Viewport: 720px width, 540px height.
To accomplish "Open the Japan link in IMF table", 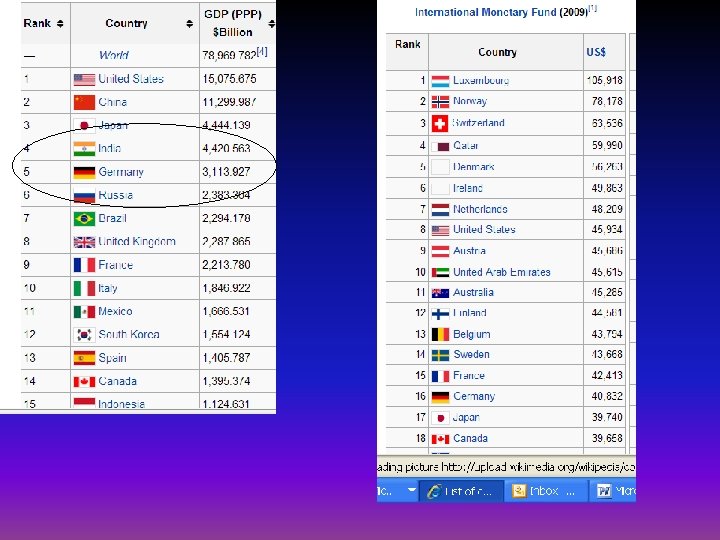I will tap(466, 417).
